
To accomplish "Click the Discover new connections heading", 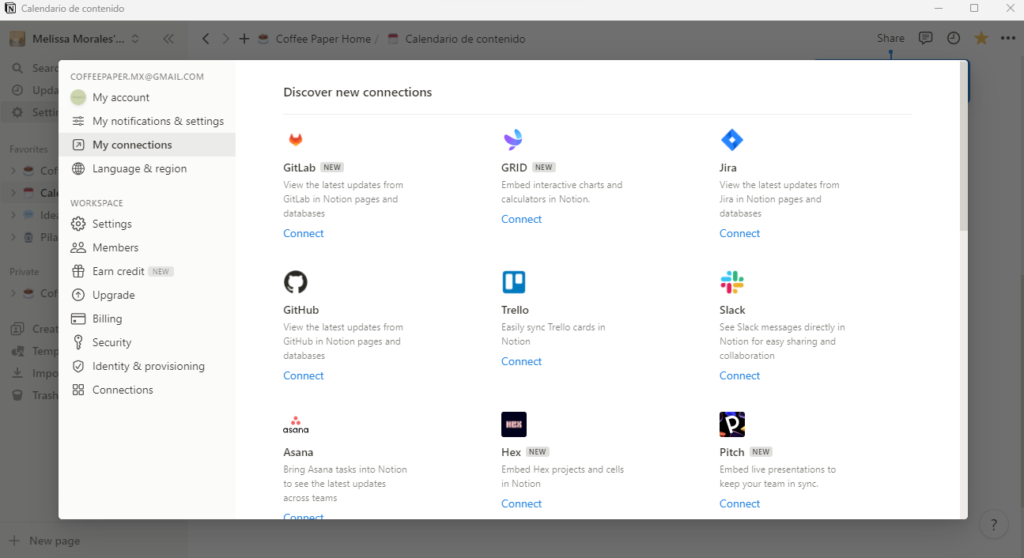I will pos(357,92).
